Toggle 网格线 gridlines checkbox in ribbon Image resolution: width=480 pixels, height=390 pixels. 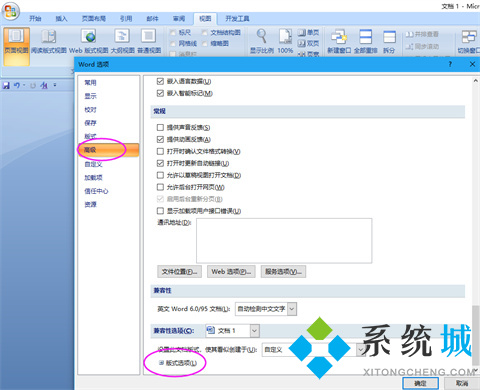point(173,44)
